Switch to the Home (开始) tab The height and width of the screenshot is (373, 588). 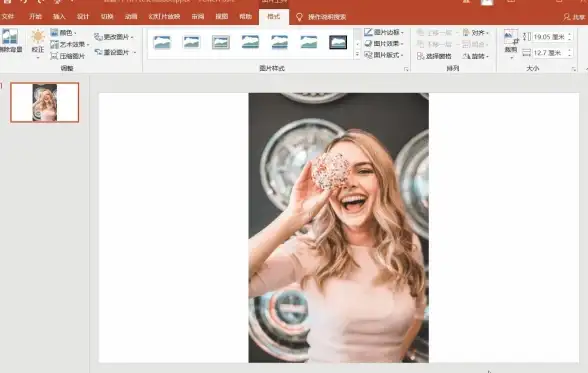pos(35,16)
